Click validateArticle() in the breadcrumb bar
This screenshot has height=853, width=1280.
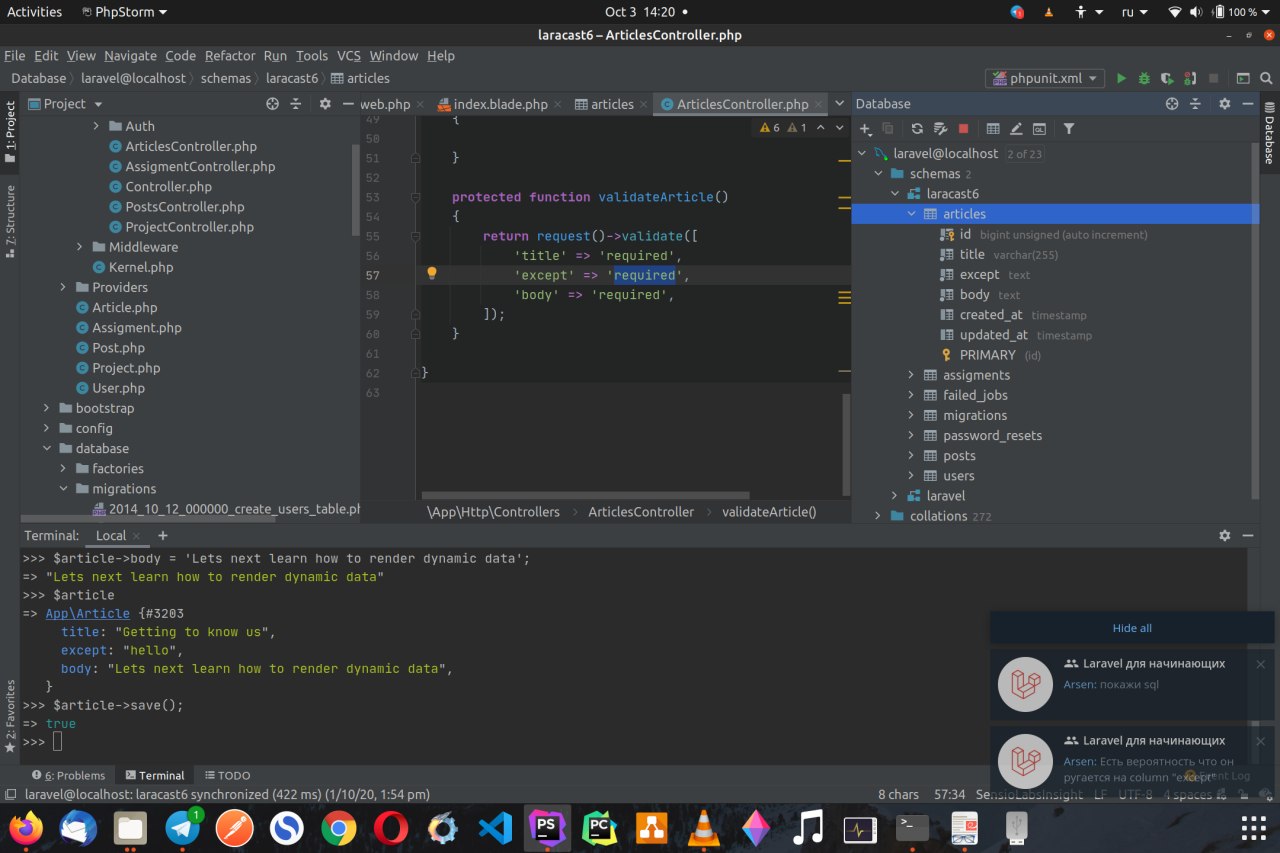pyautogui.click(x=769, y=512)
